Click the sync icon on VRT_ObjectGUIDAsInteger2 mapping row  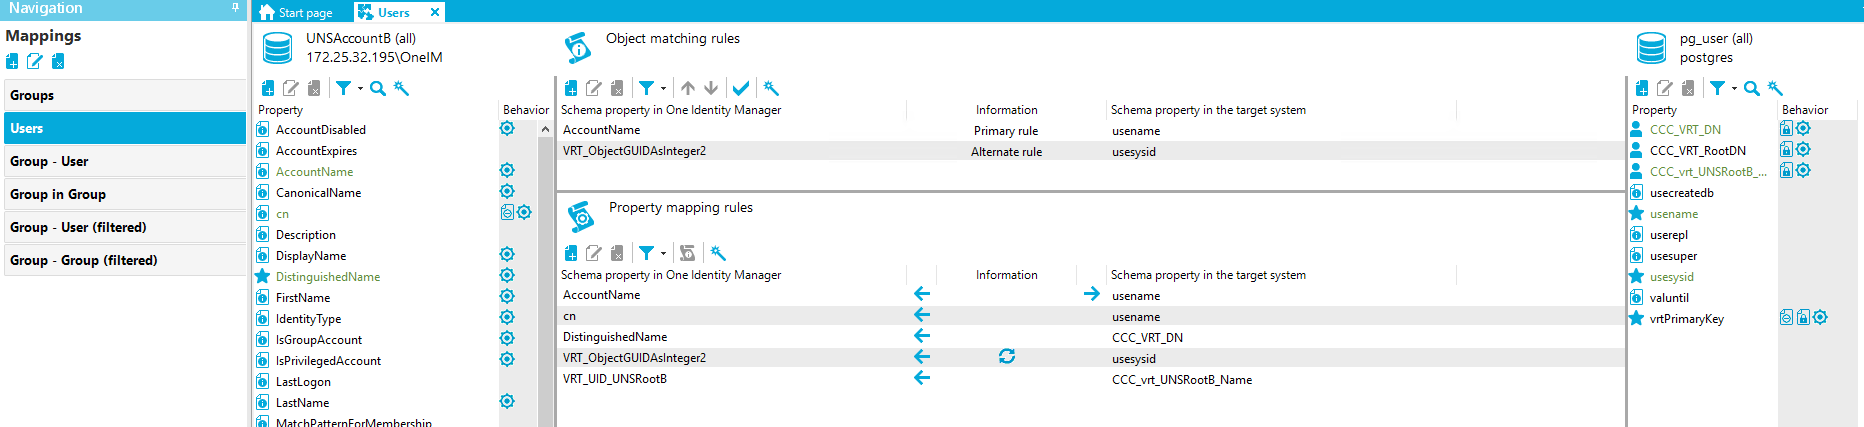pos(1007,357)
